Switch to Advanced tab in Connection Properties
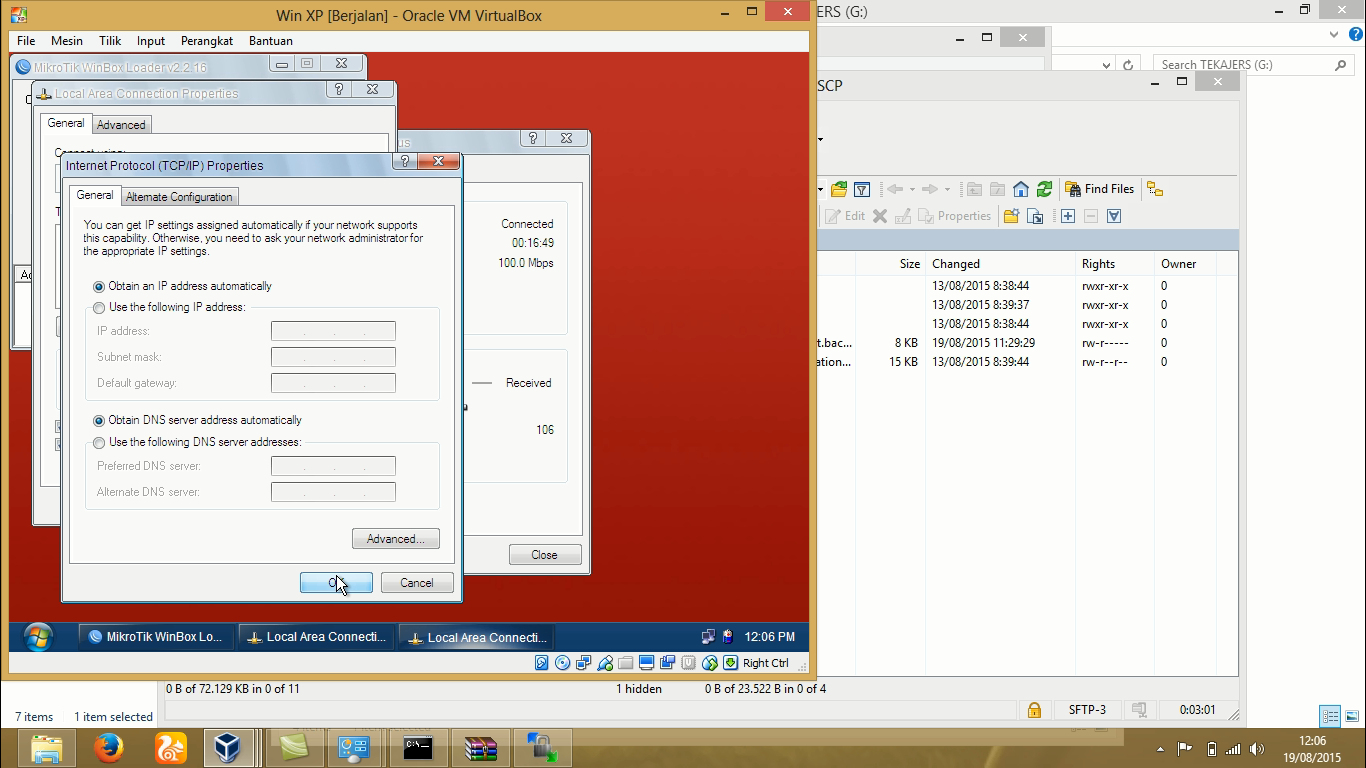The height and width of the screenshot is (768, 1366). tap(121, 125)
